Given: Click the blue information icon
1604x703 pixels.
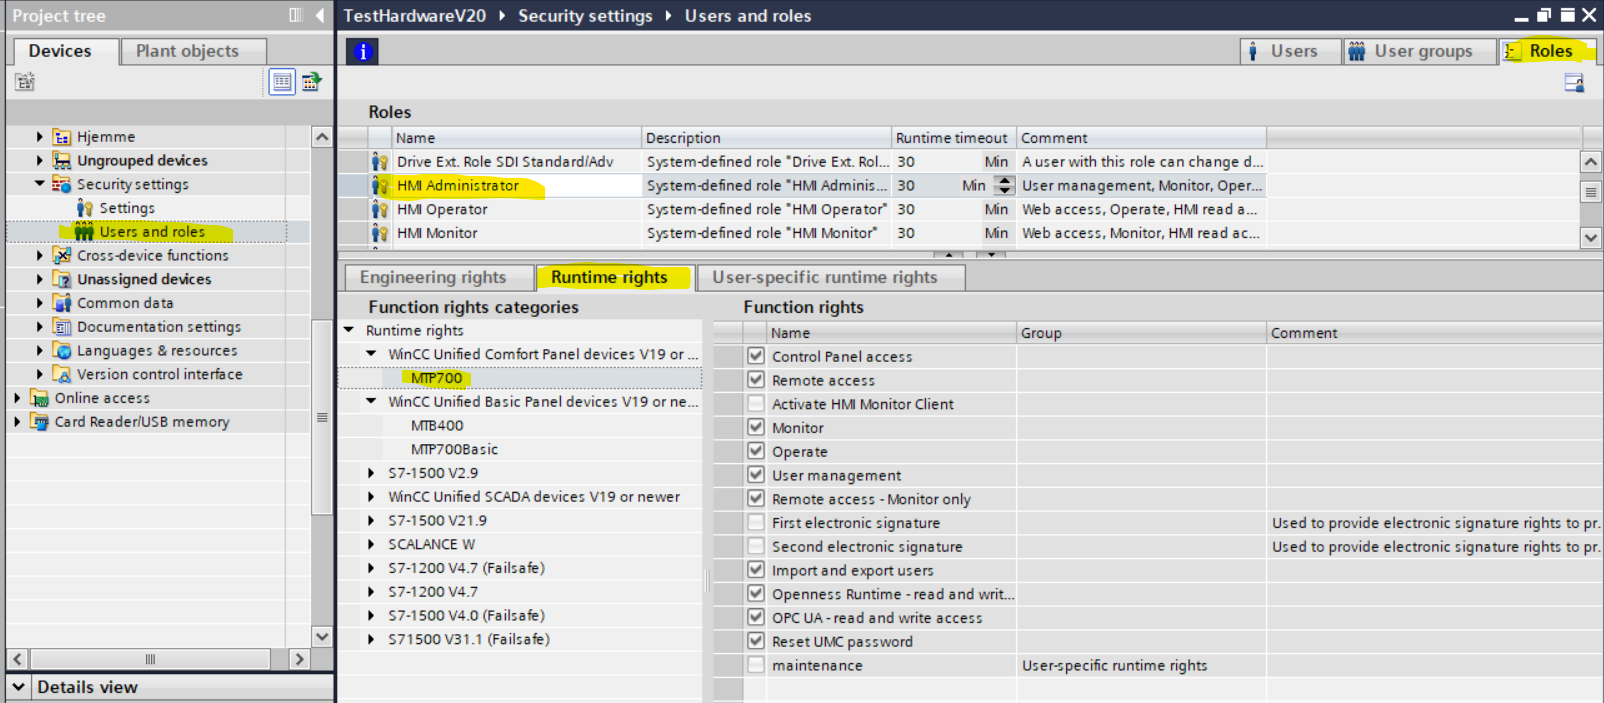Looking at the screenshot, I should coord(362,52).
